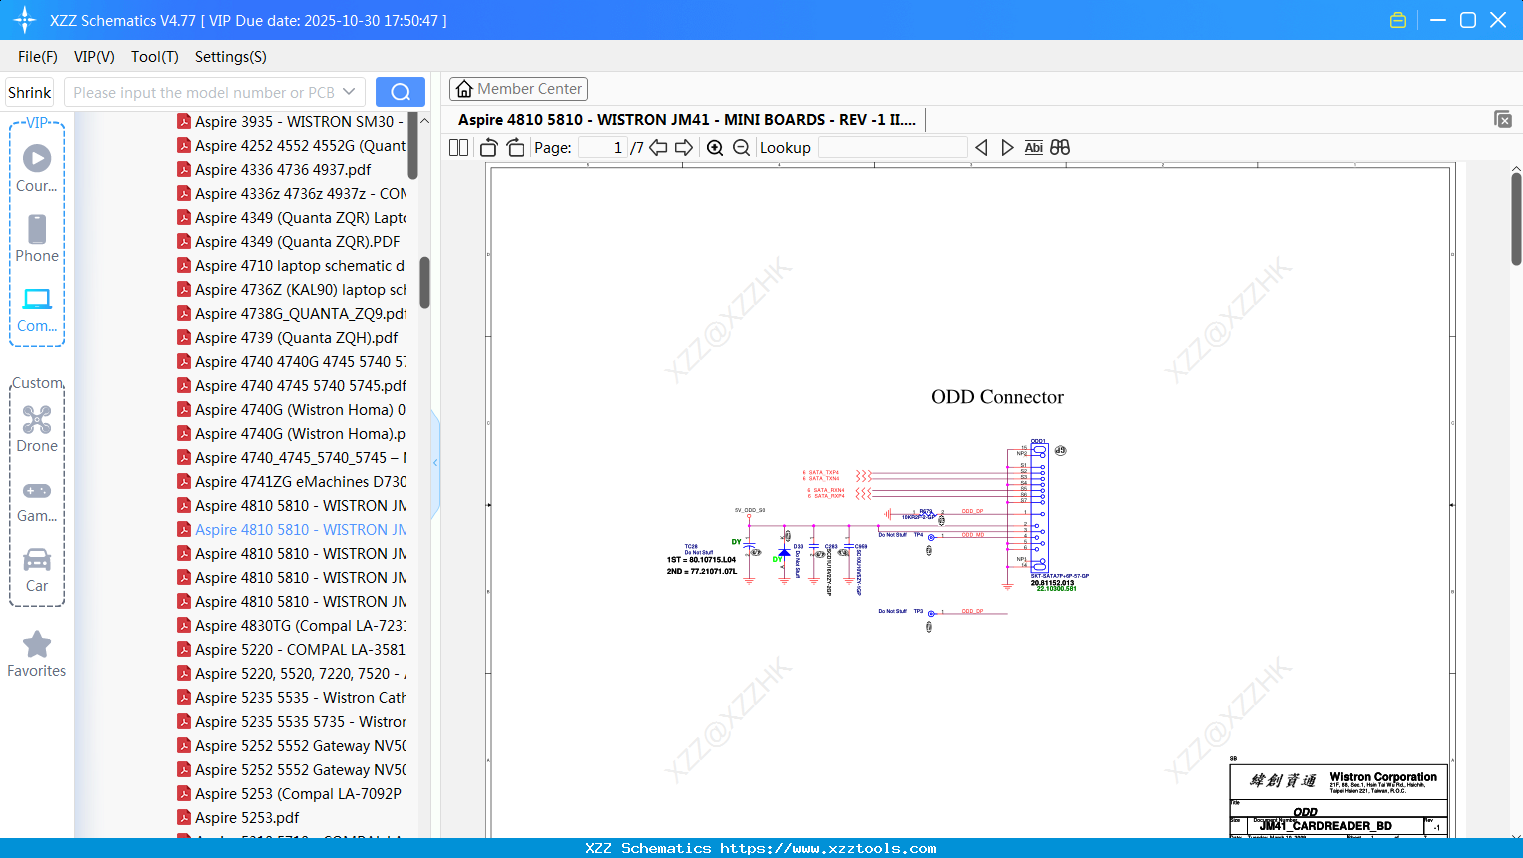1523x858 pixels.
Task: Toggle the two-page split view
Action: (x=459, y=148)
